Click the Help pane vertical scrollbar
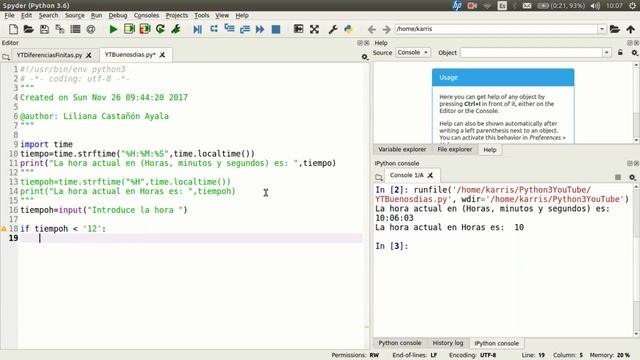Image resolution: width=640 pixels, height=360 pixels. click(x=636, y=103)
